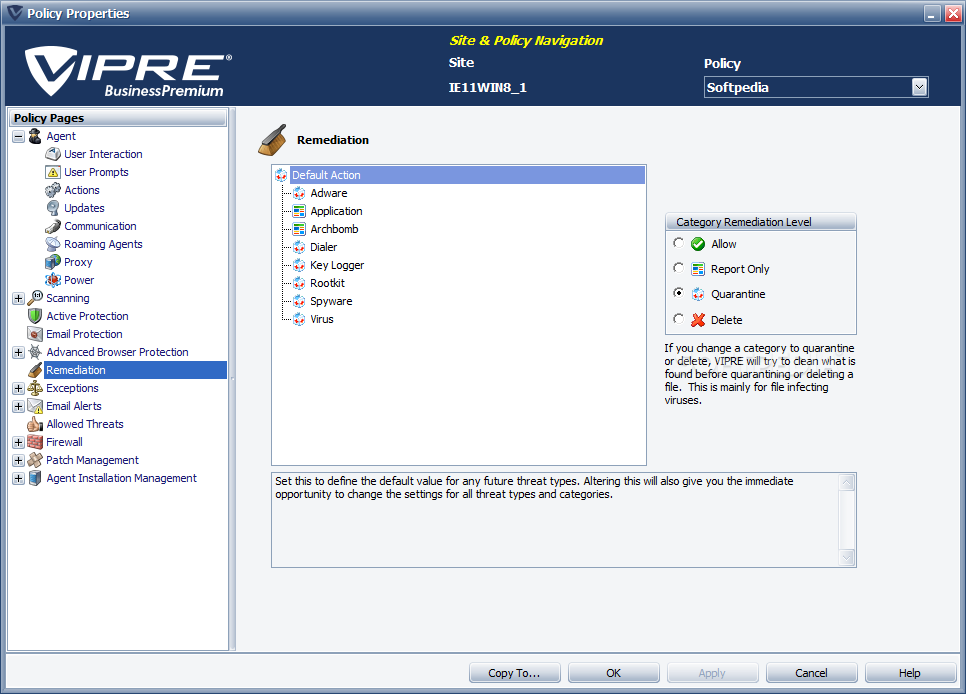Click the Copy To... button
This screenshot has width=966, height=694.
(514, 673)
